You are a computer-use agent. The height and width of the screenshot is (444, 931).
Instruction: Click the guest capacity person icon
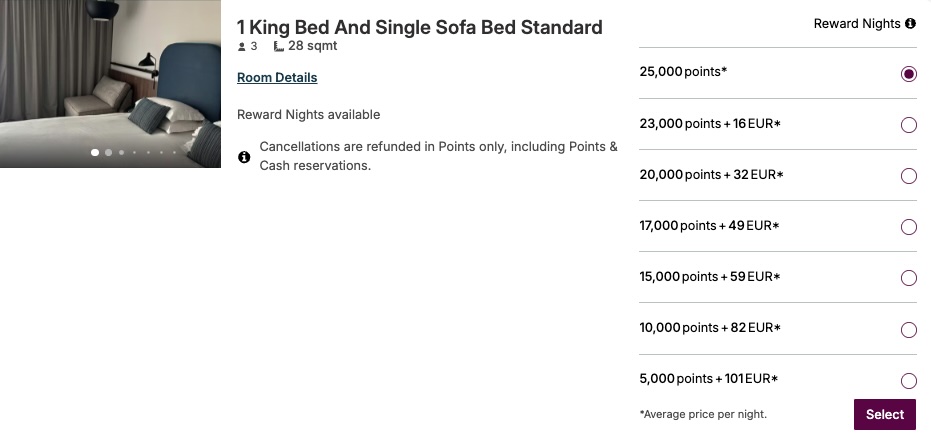242,46
